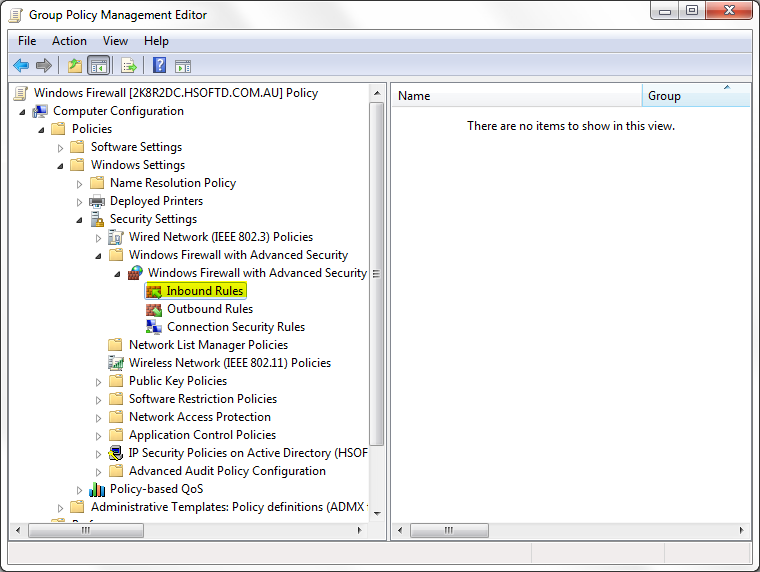Viewport: 760px width, 572px height.
Task: Select Administrative Templates policy definitions item
Action: [x=228, y=507]
